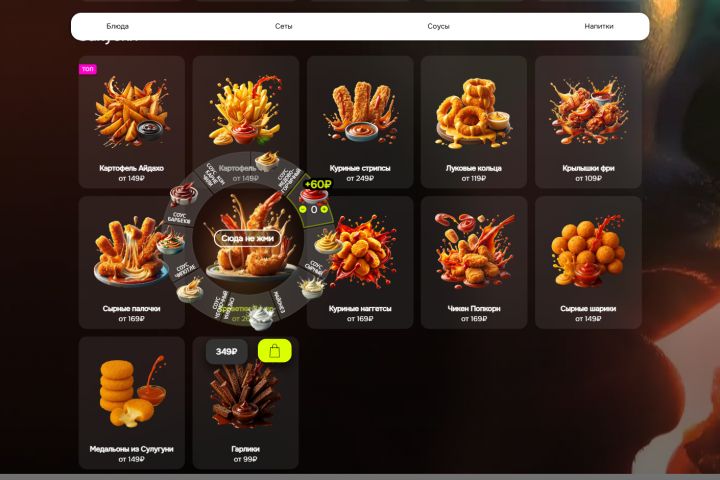
Task: Click the green minus sauce quantity button
Action: [x=303, y=209]
